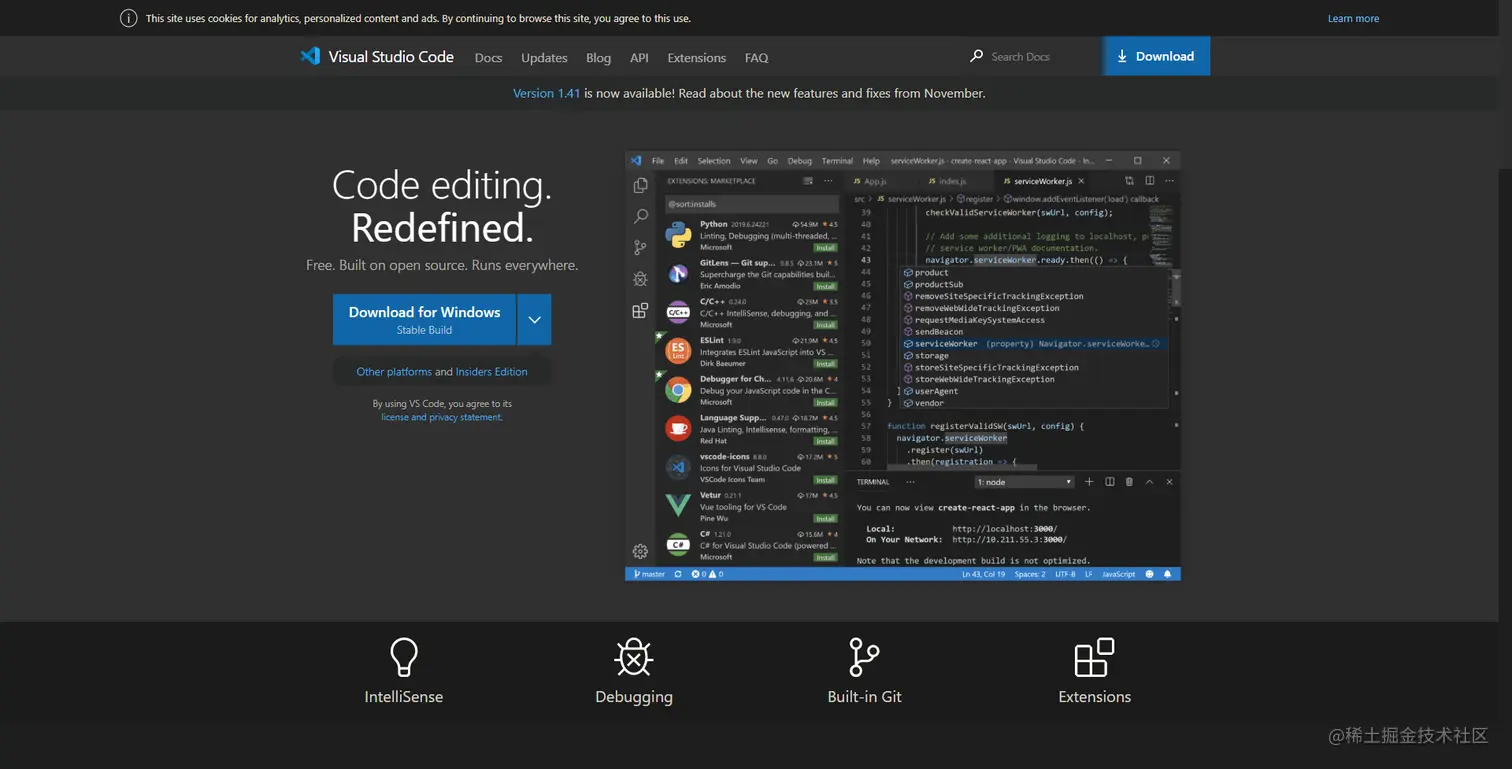The image size is (1512, 769).
Task: Follow the Learn more cookie link
Action: click(1353, 19)
